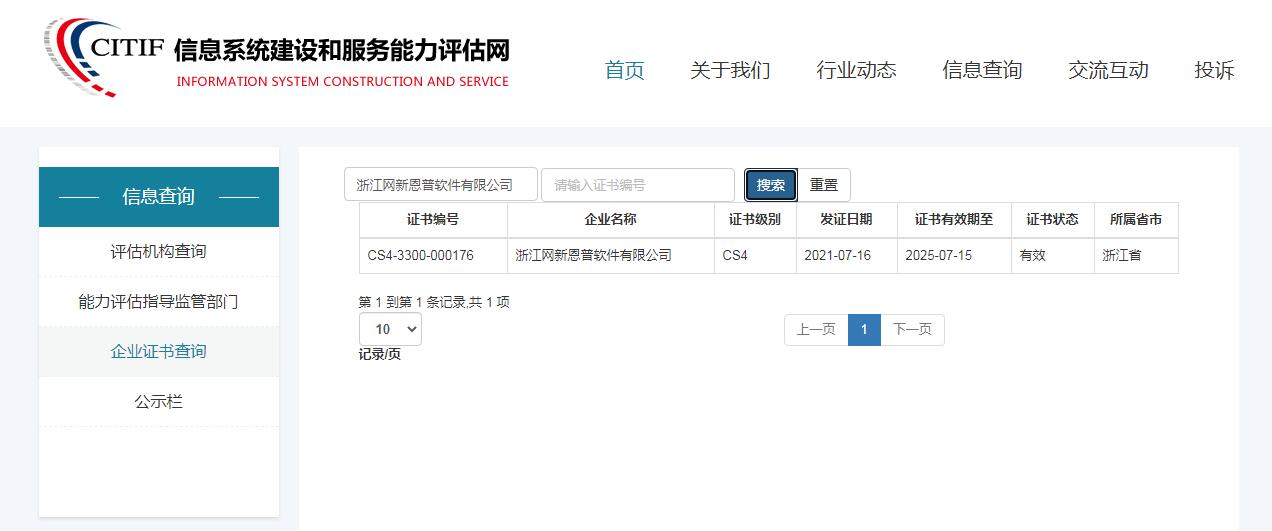
Task: Click certificate number CS4-3300-000176 cell
Action: coord(421,255)
